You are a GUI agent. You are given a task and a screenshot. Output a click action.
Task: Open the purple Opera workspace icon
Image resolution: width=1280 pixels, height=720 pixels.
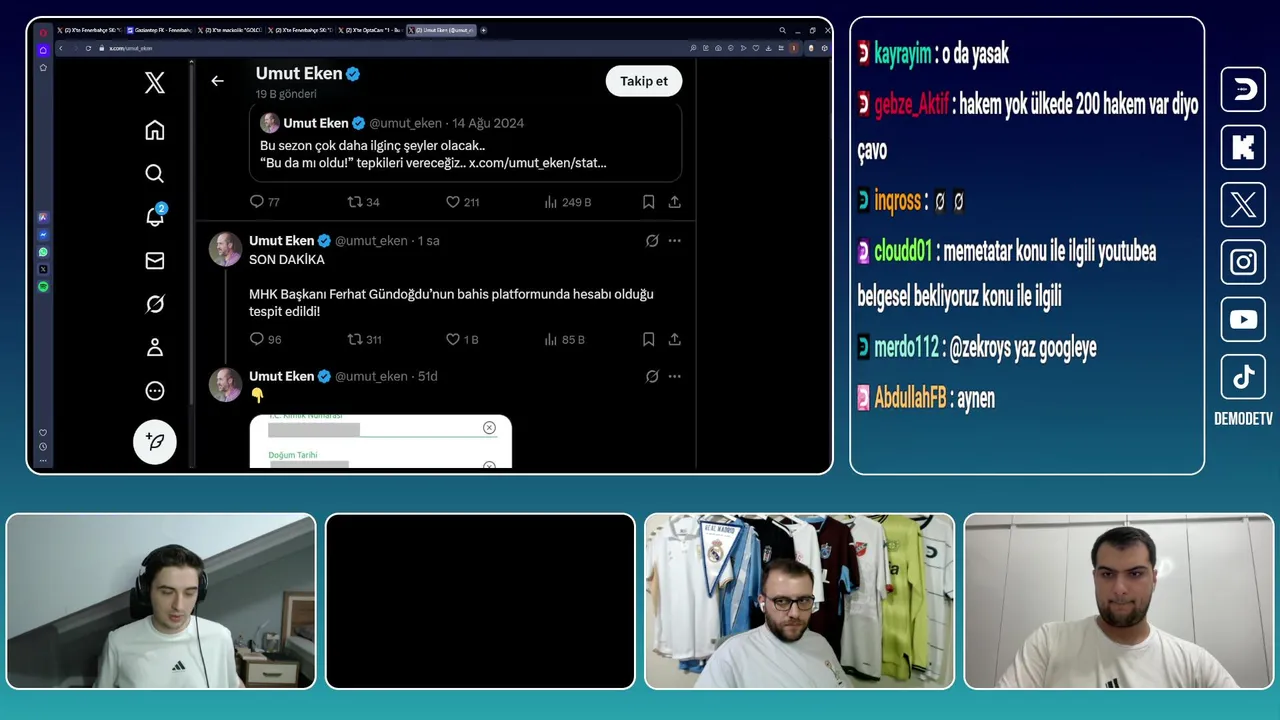pos(43,50)
